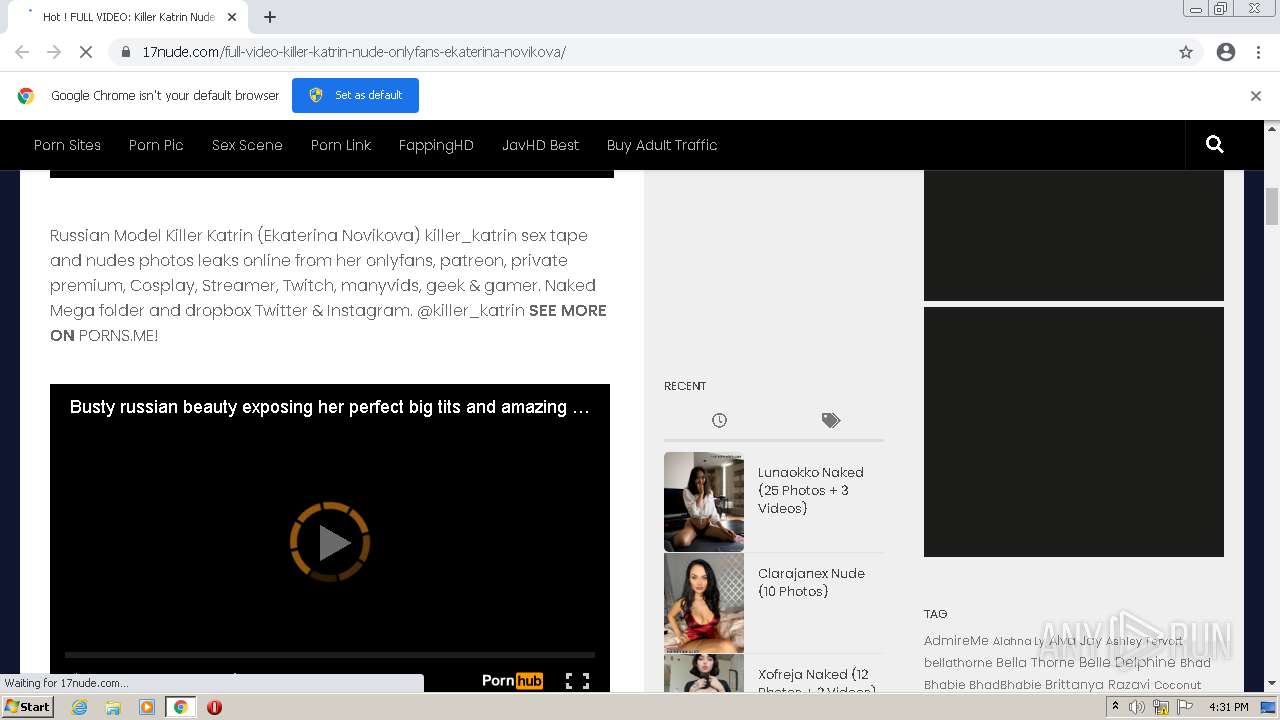Open the Clarajanex recent post link
The image size is (1280, 720).
coord(811,582)
